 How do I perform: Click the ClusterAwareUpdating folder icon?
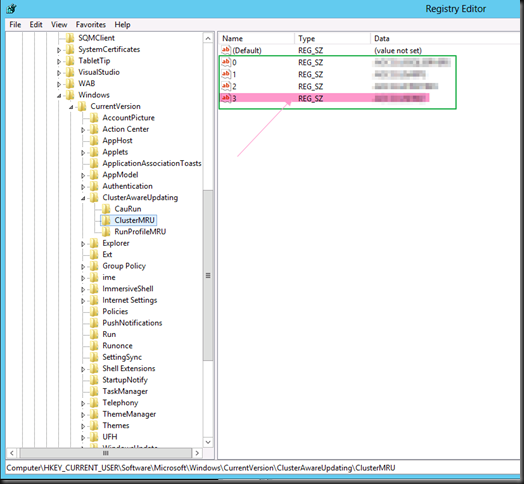point(94,198)
